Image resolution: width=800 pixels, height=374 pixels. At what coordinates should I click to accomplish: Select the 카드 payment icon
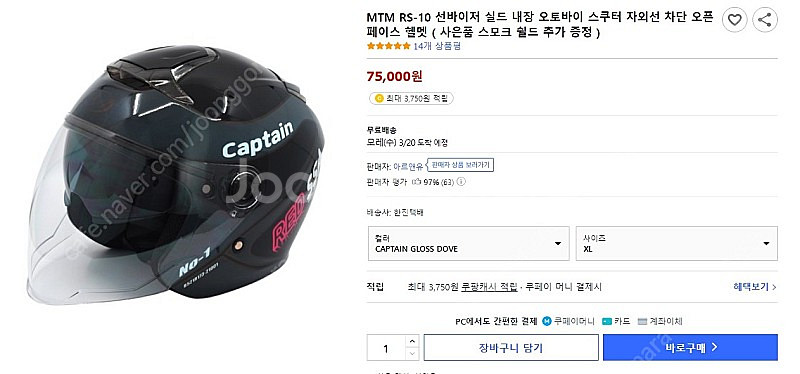point(607,321)
